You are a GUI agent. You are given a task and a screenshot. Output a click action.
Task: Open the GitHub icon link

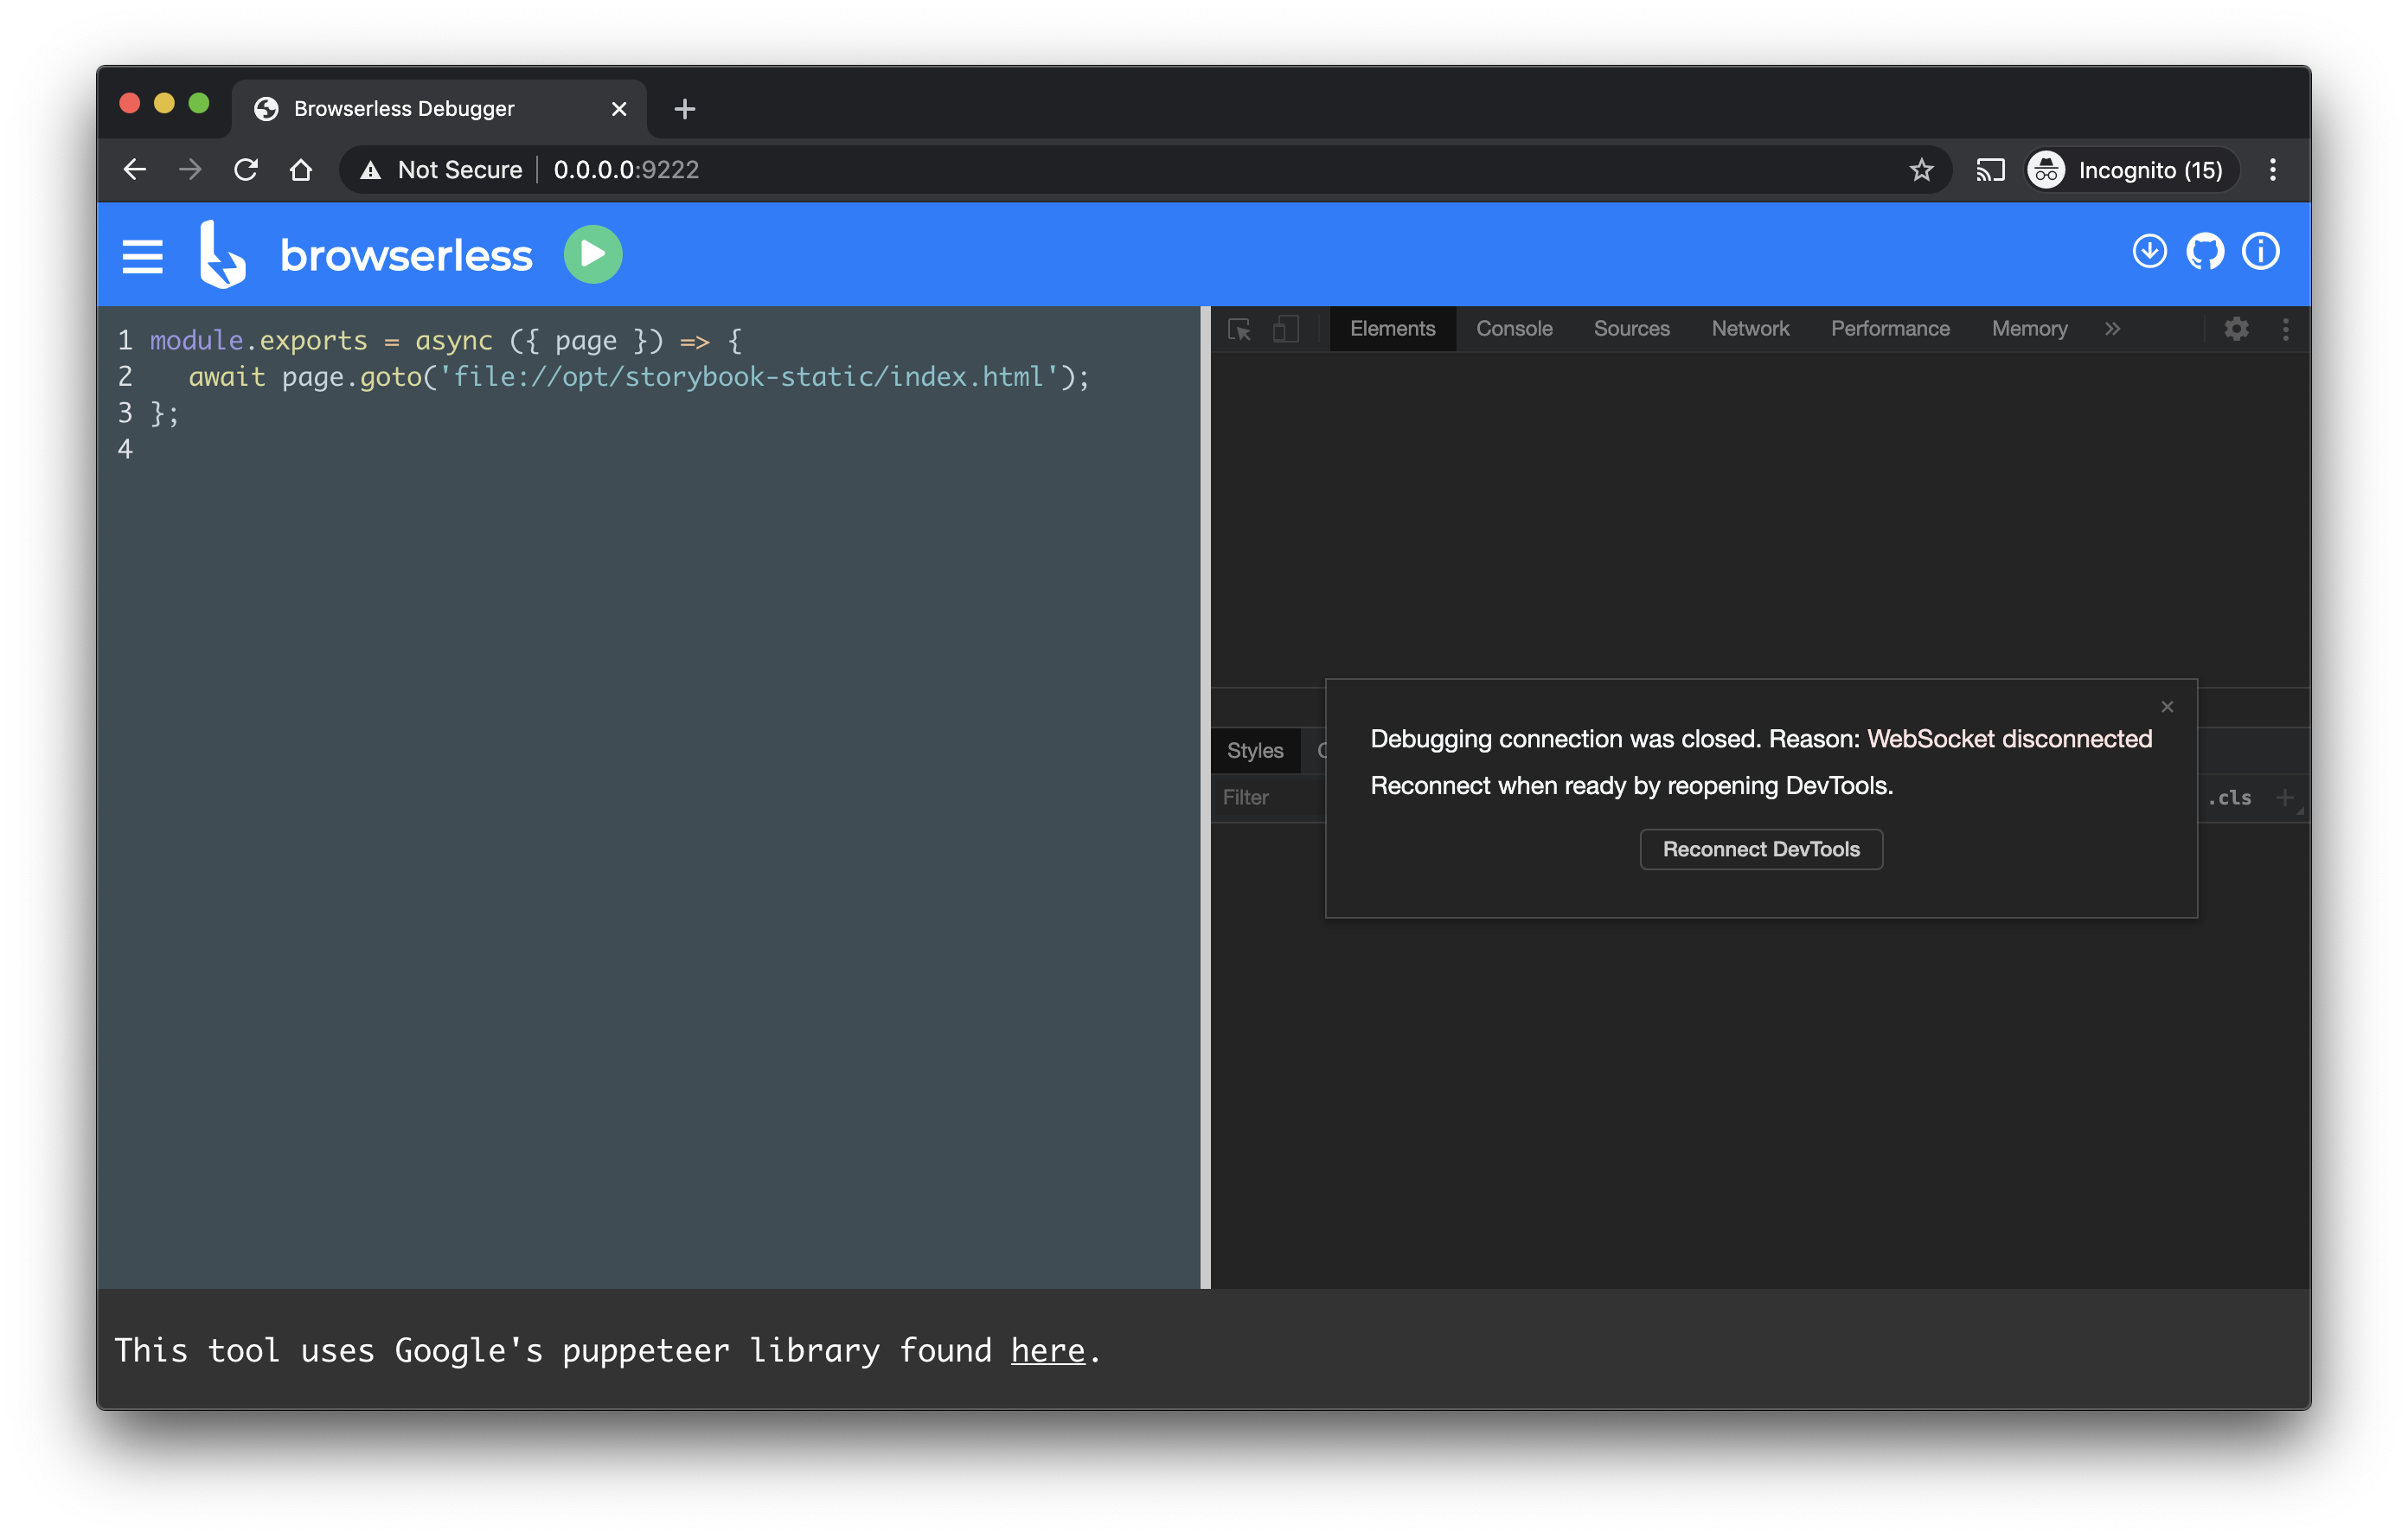click(x=2205, y=251)
